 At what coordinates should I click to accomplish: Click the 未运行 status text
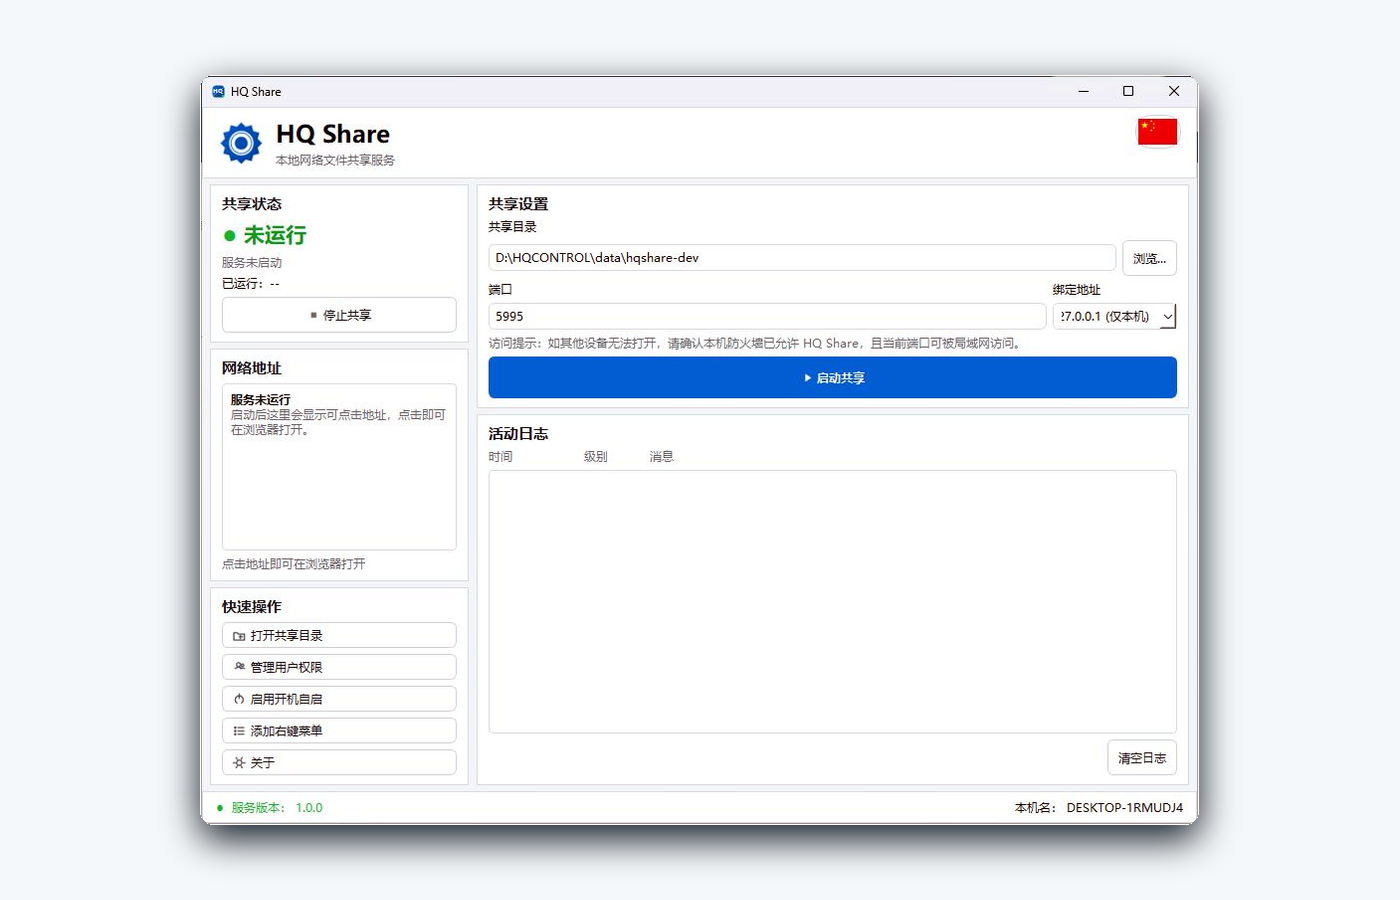pos(275,236)
